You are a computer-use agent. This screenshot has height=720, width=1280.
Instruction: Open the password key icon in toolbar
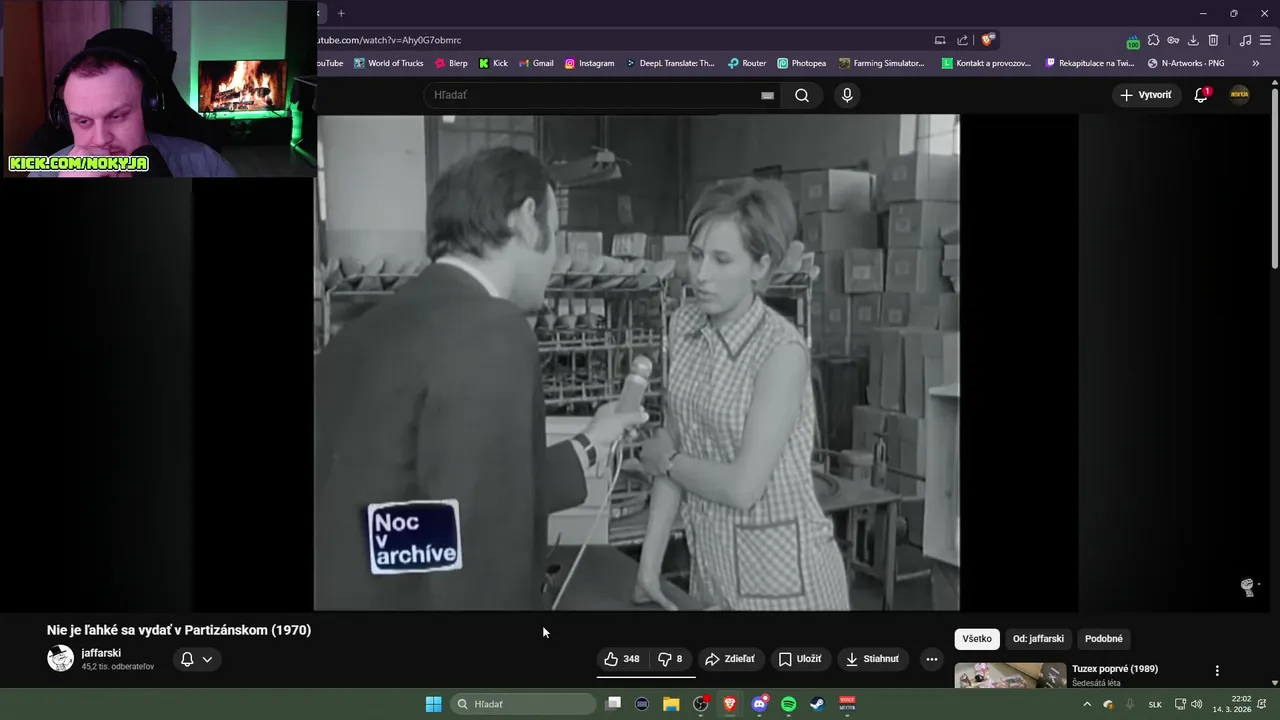tap(1173, 40)
